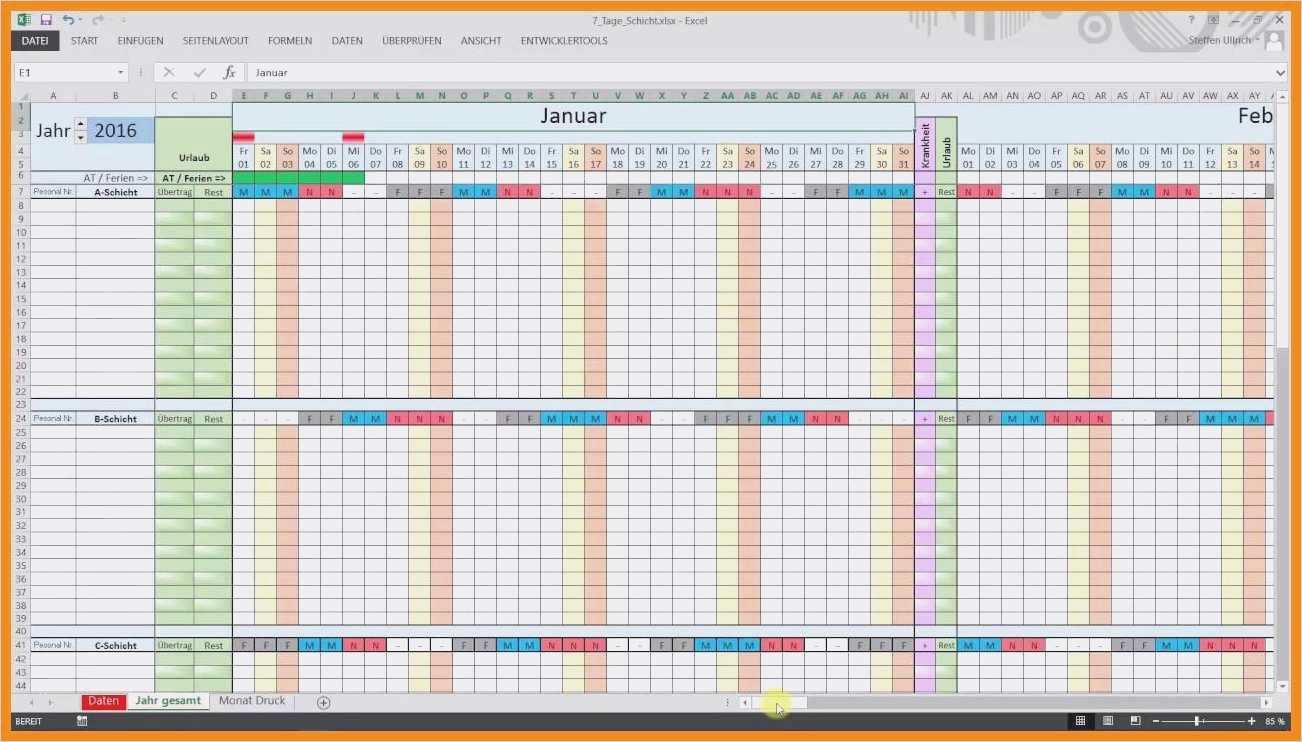1302x742 pixels.
Task: Click the next sheet navigation arrow
Action: point(50,703)
